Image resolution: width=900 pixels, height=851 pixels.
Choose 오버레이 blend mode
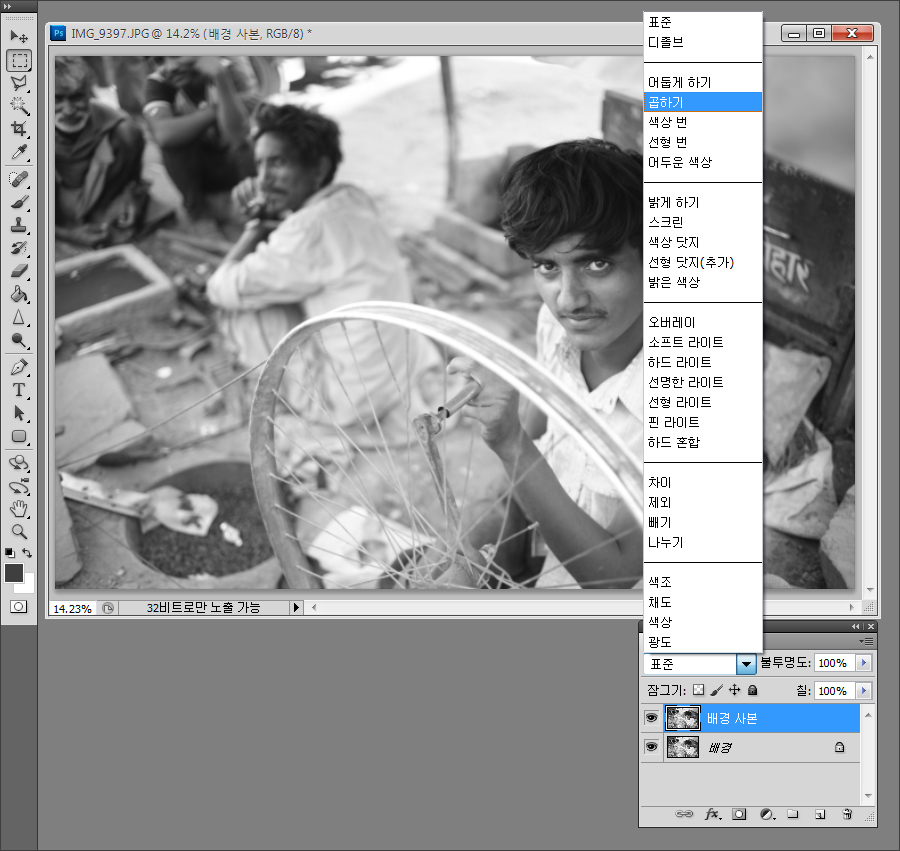click(703, 322)
